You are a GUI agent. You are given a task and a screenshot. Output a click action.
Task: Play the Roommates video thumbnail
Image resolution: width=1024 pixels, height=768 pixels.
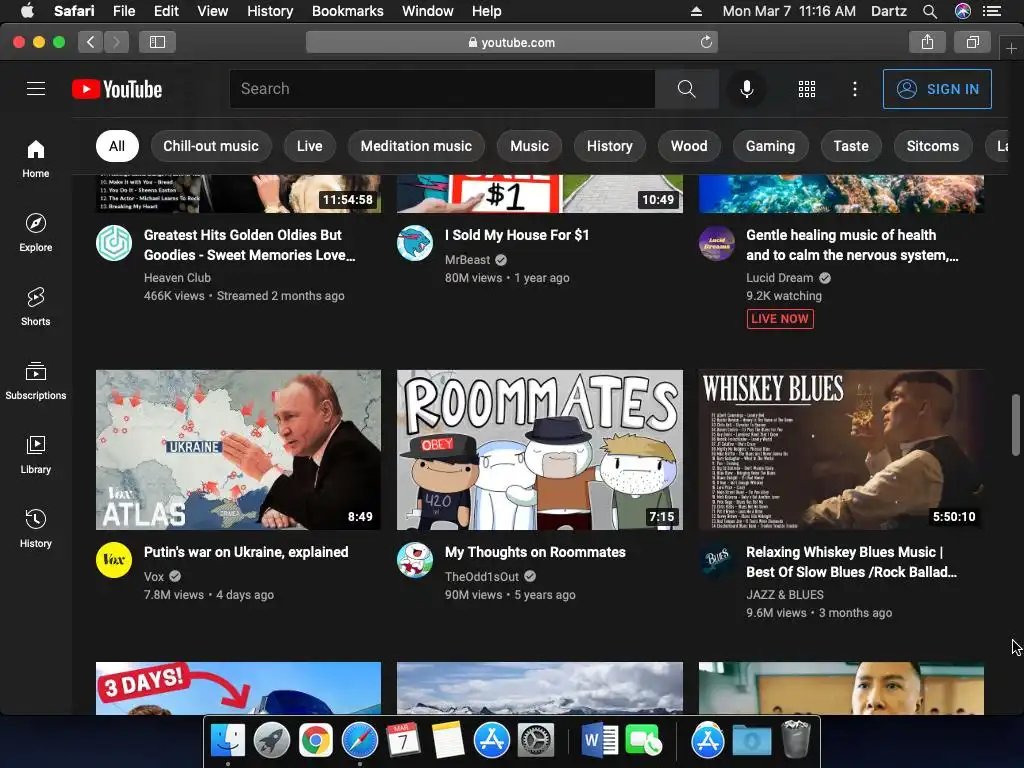(x=540, y=450)
